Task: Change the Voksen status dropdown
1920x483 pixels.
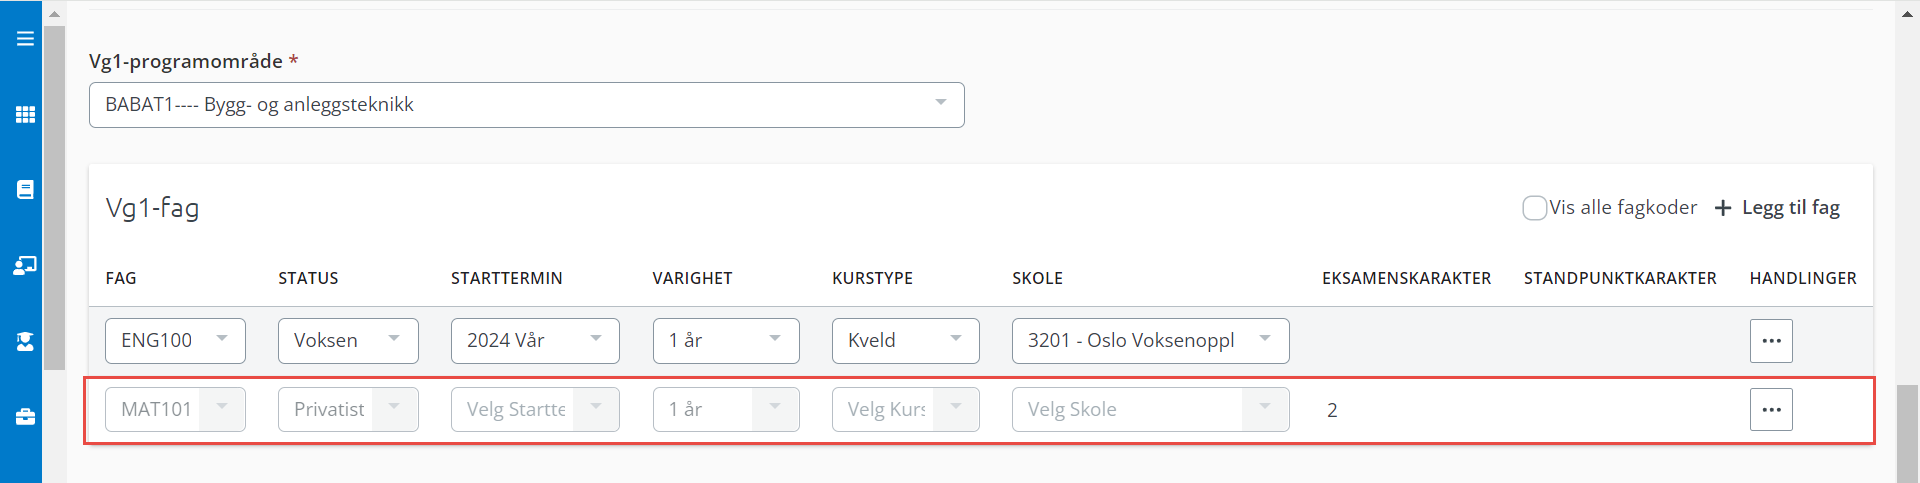Action: tap(348, 341)
